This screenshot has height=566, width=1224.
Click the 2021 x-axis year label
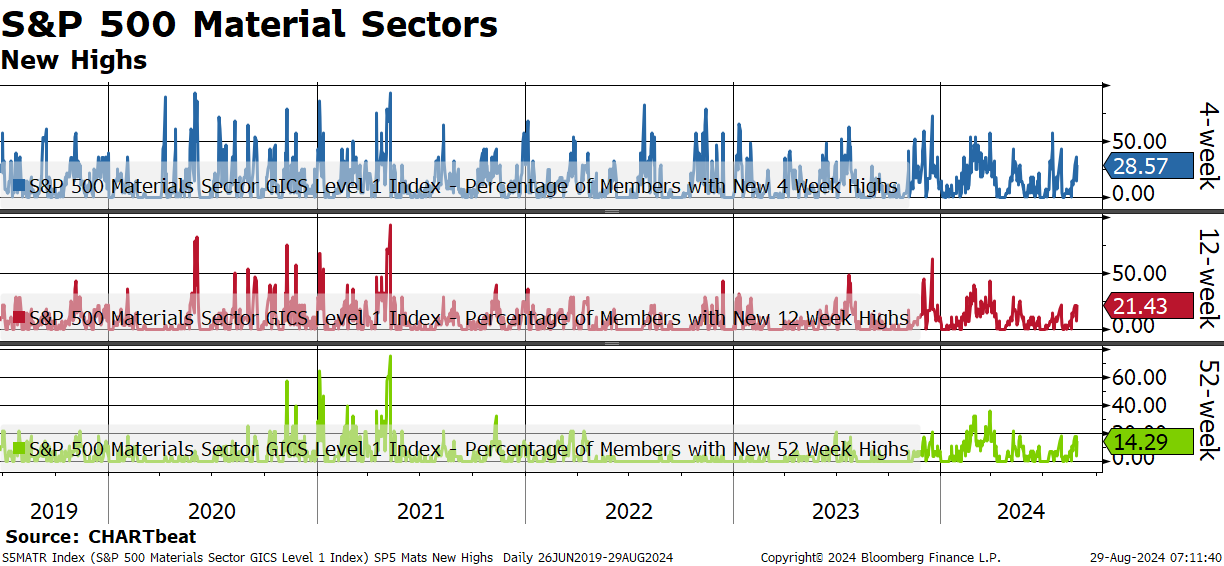tap(421, 512)
